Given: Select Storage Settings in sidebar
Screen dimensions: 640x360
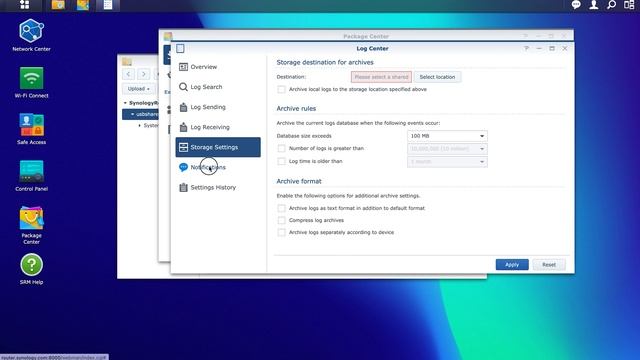Looking at the screenshot, I should coord(218,147).
